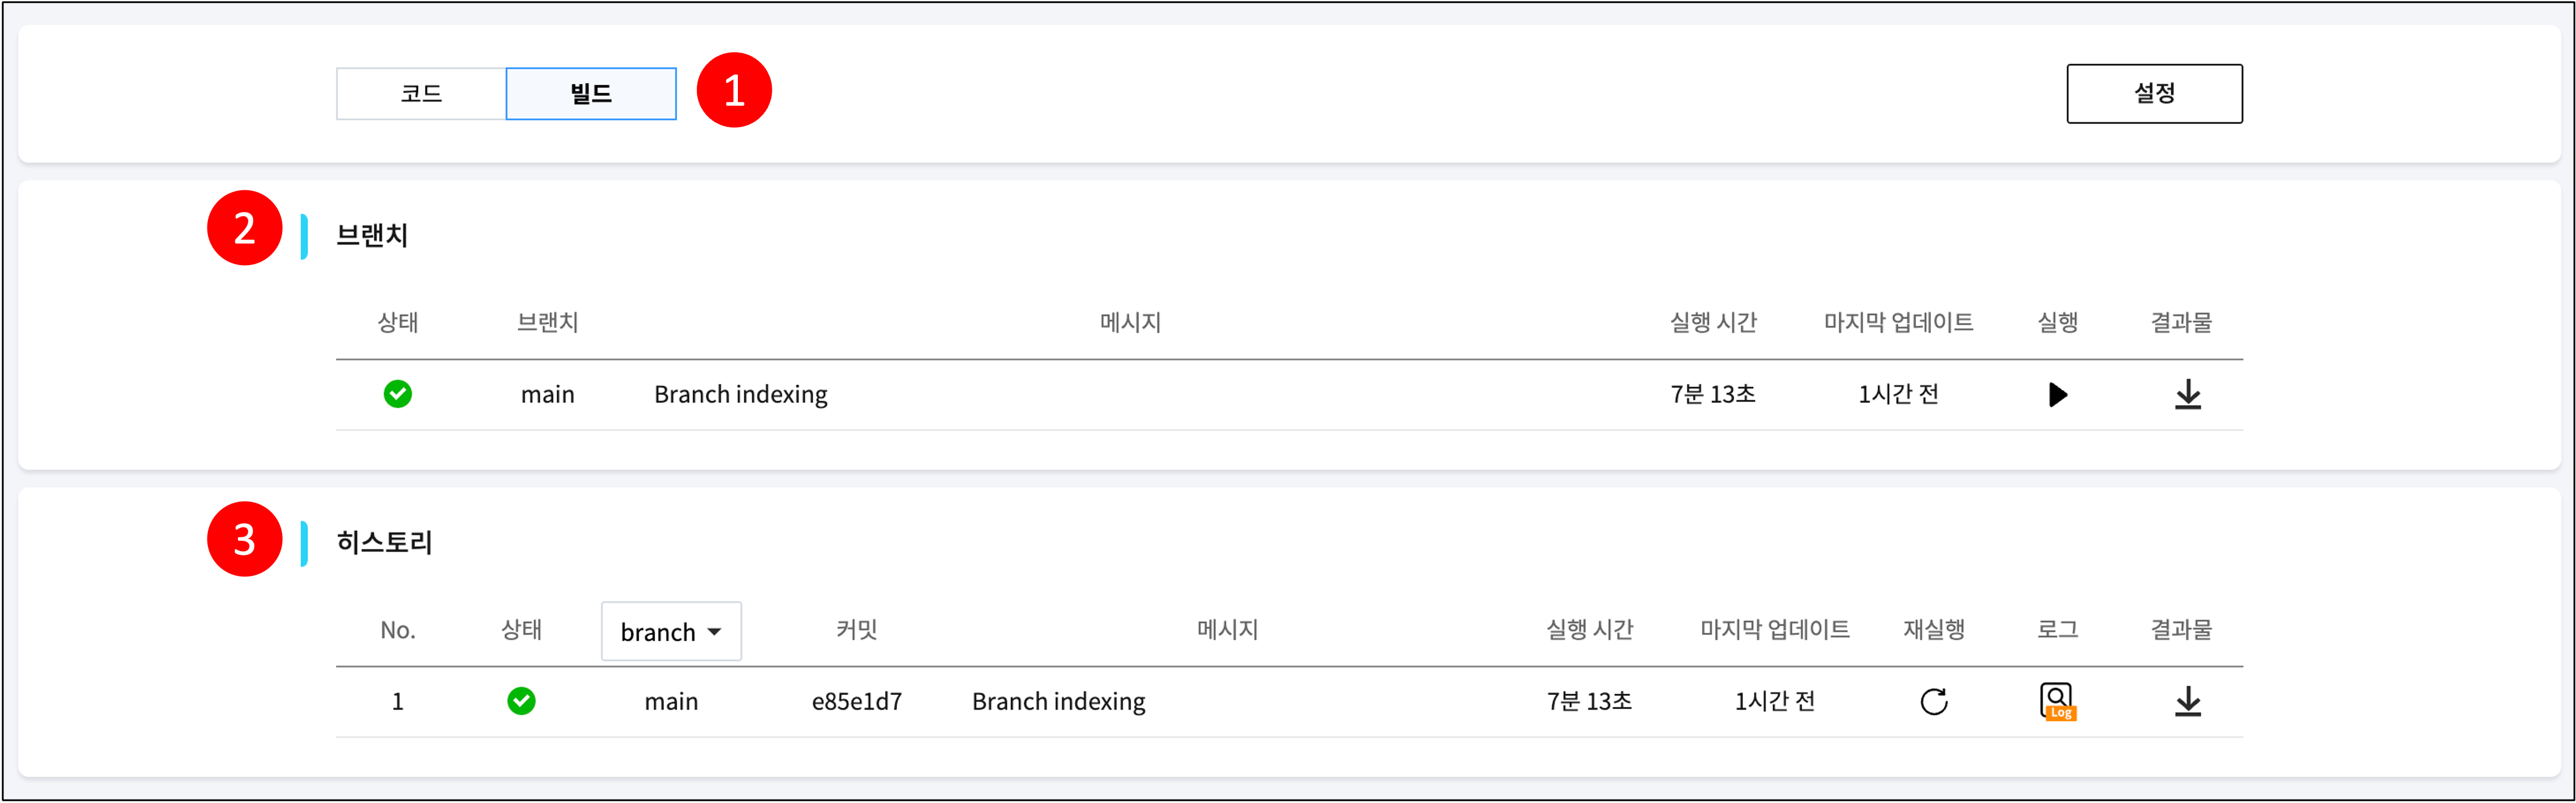The width and height of the screenshot is (2576, 803).
Task: Click the Branch indexing message in history
Action: coord(1058,702)
